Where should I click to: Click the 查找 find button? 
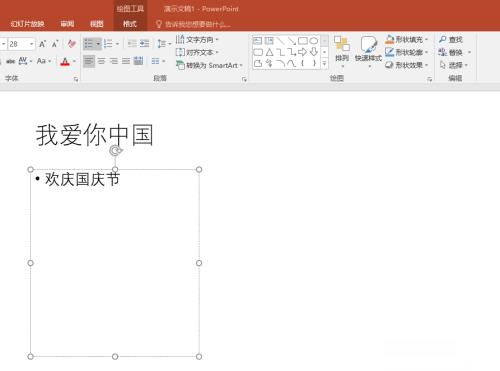(451, 40)
